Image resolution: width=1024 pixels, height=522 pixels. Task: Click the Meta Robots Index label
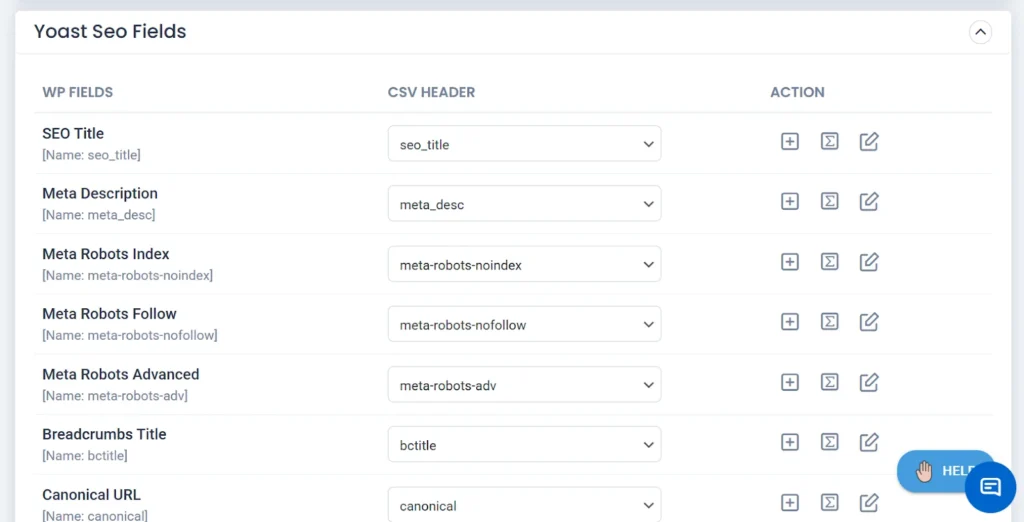point(106,254)
